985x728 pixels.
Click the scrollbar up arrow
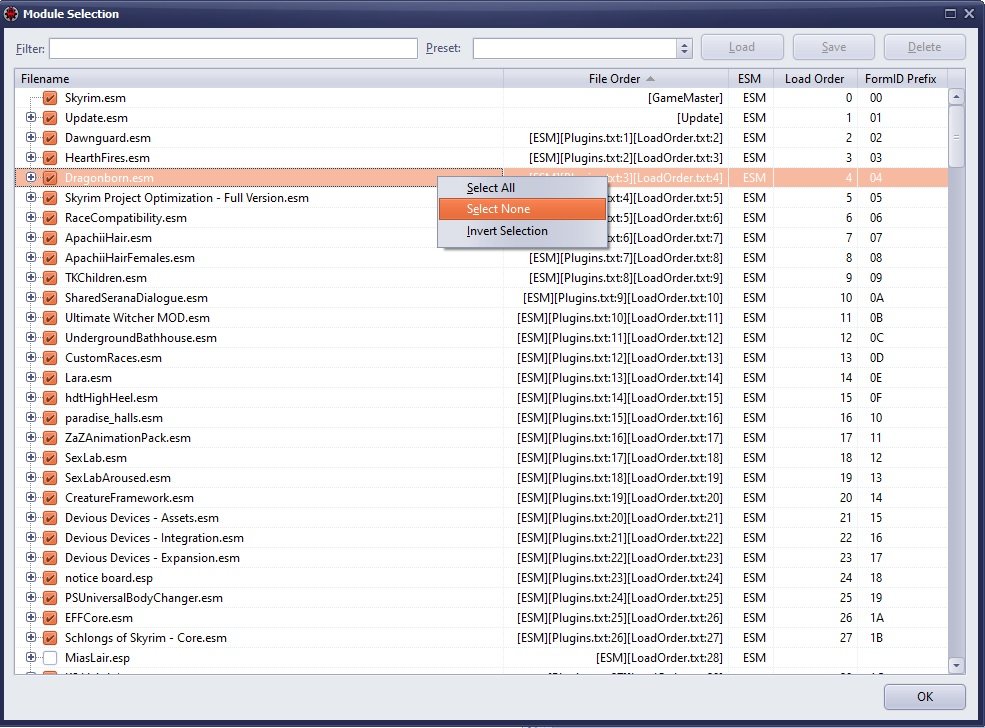point(956,97)
